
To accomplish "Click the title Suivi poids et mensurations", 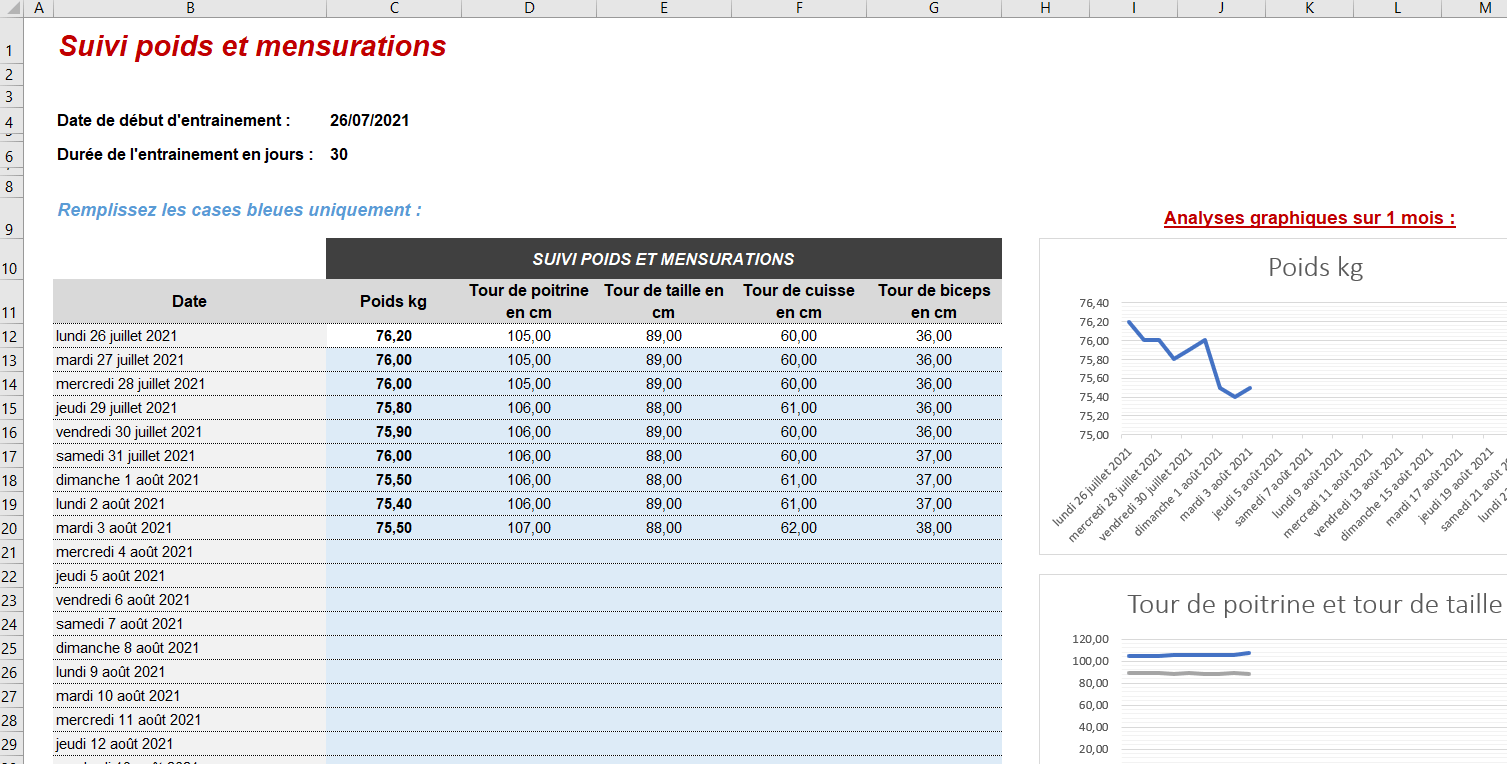I will tap(250, 46).
